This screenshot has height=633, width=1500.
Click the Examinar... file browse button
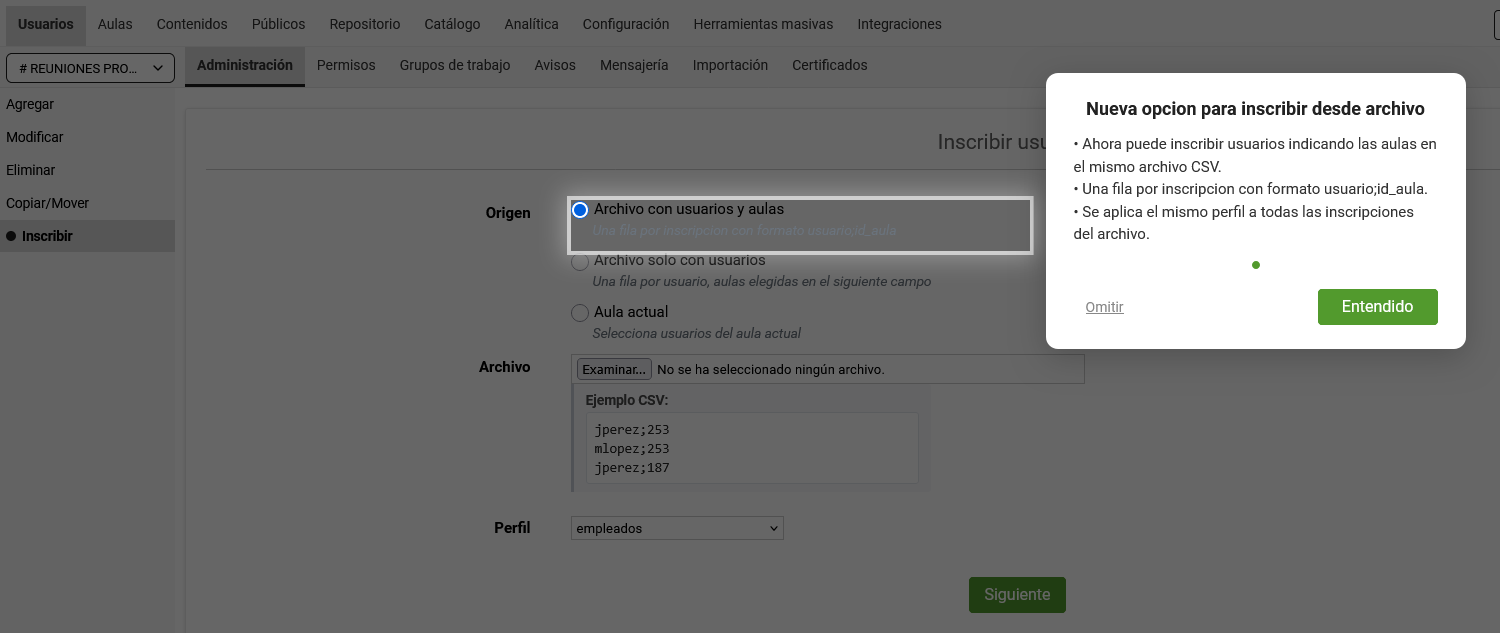(x=614, y=369)
